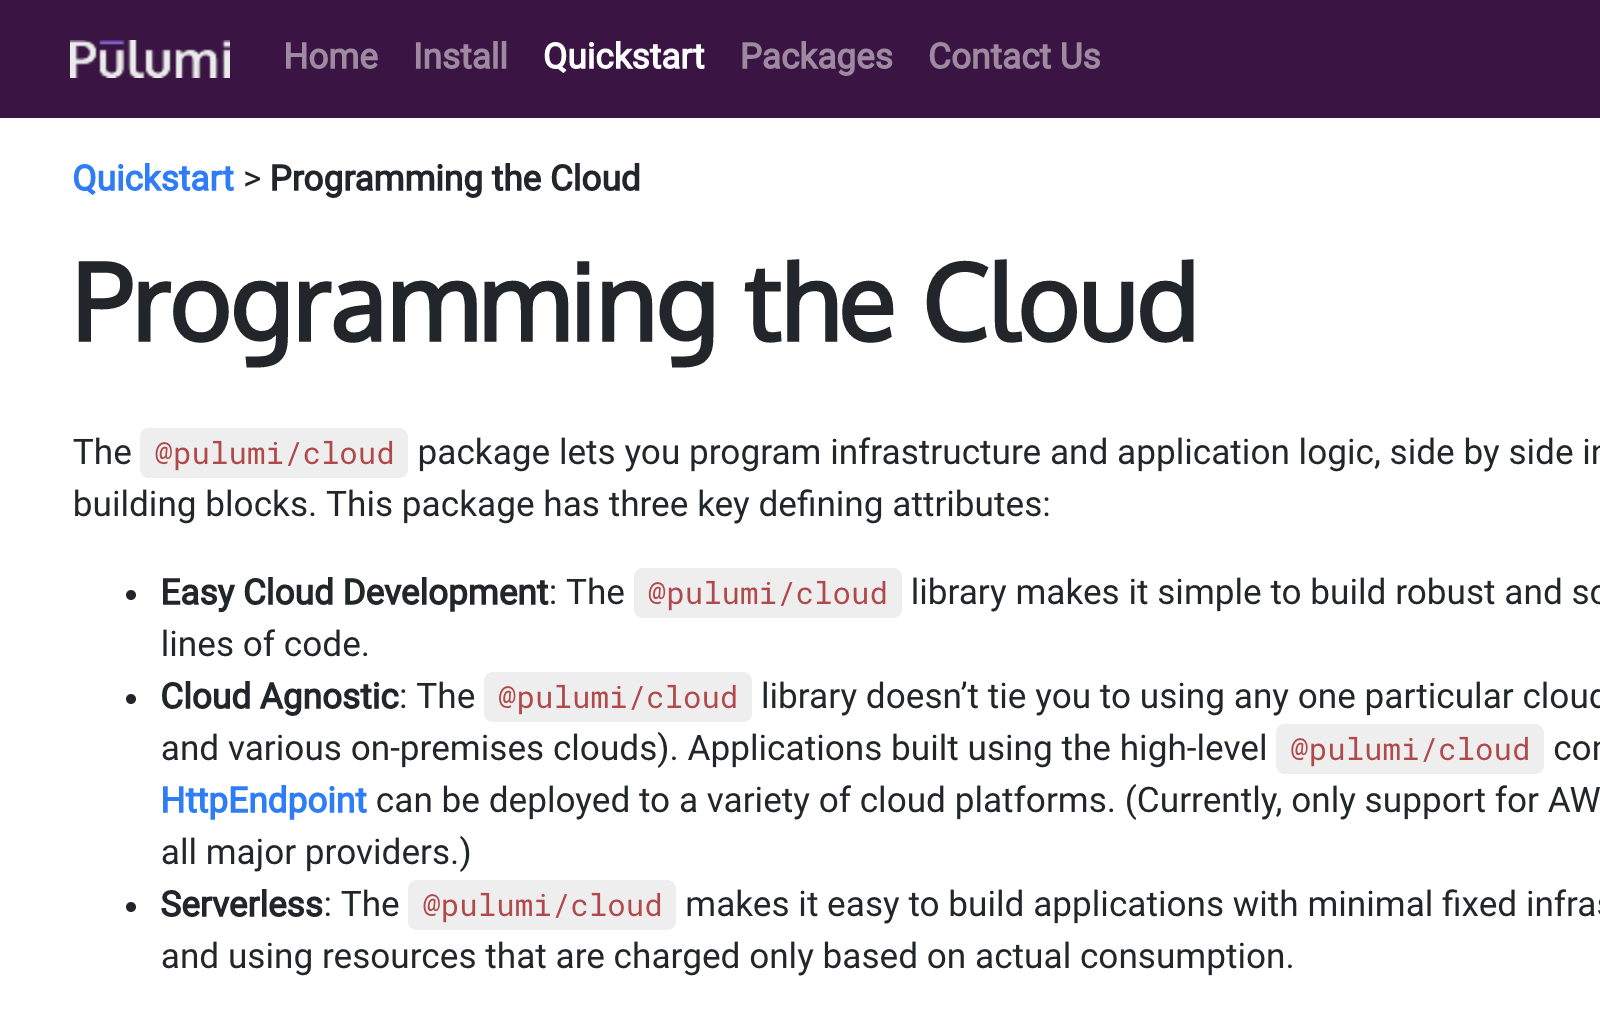The height and width of the screenshot is (1016, 1600).
Task: Click @pulumi/cloud code after Cloud Agnostic
Action: tap(618, 697)
